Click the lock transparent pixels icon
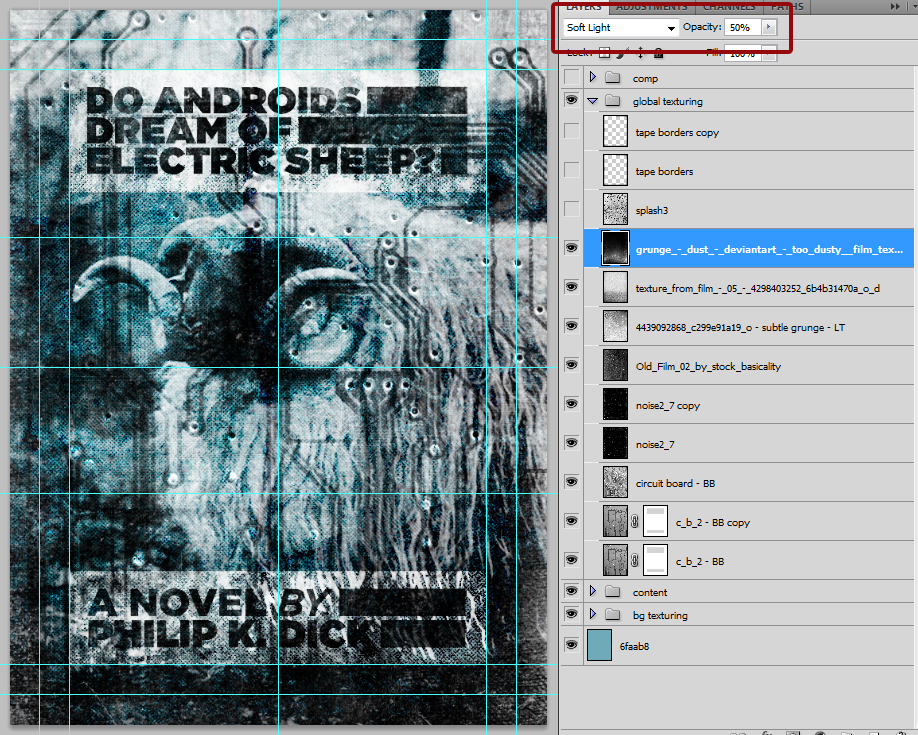Screen dimensions: 918x735 point(604,53)
